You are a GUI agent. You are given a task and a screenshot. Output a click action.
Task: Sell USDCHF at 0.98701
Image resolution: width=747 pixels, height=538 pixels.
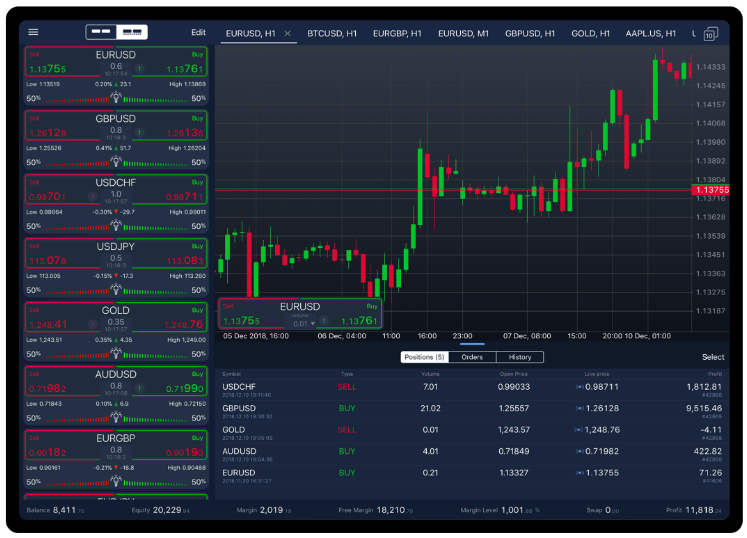[62, 190]
